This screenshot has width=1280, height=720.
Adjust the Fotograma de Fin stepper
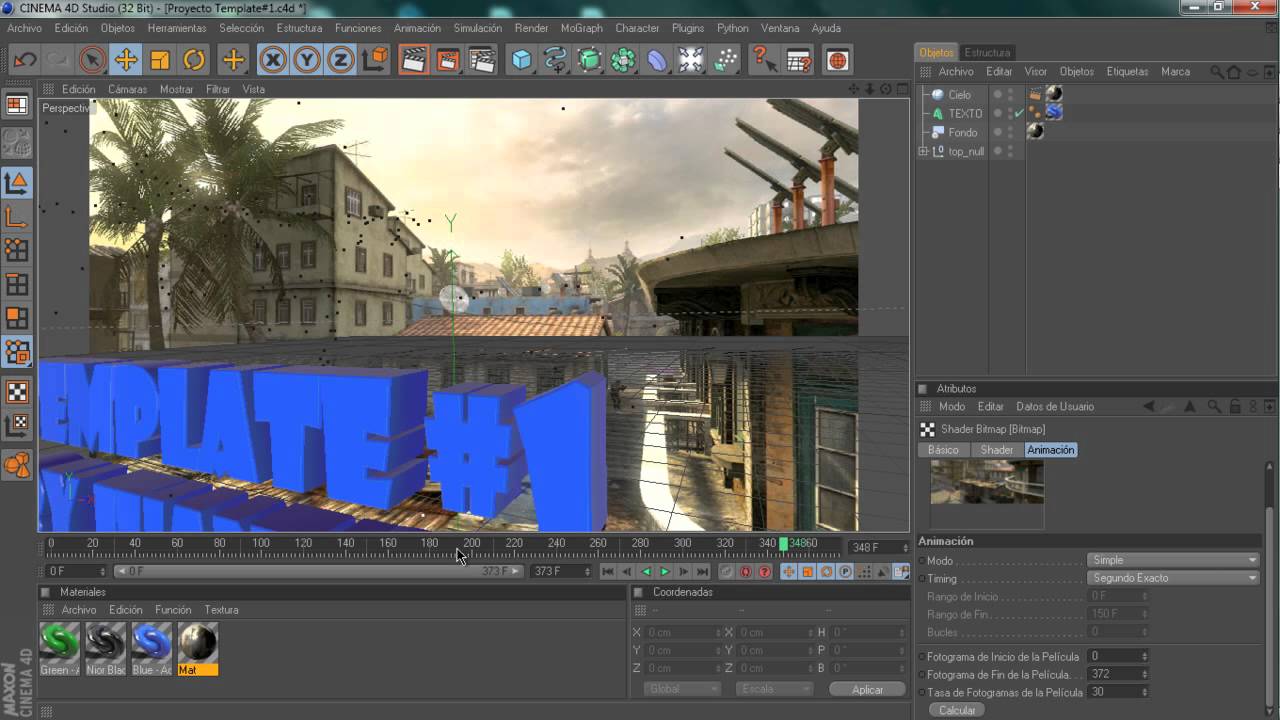point(1144,674)
